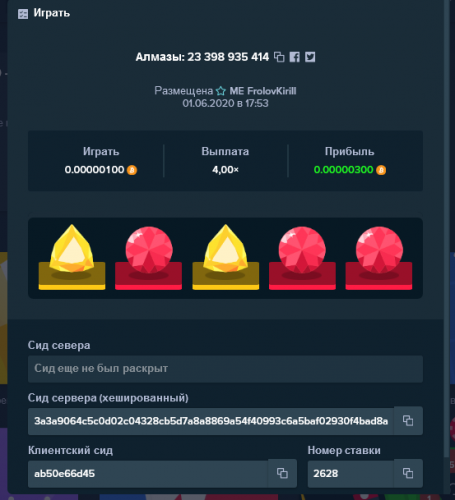This screenshot has width=455, height=500.
Task: Select the last red gem tile
Action: [379, 257]
